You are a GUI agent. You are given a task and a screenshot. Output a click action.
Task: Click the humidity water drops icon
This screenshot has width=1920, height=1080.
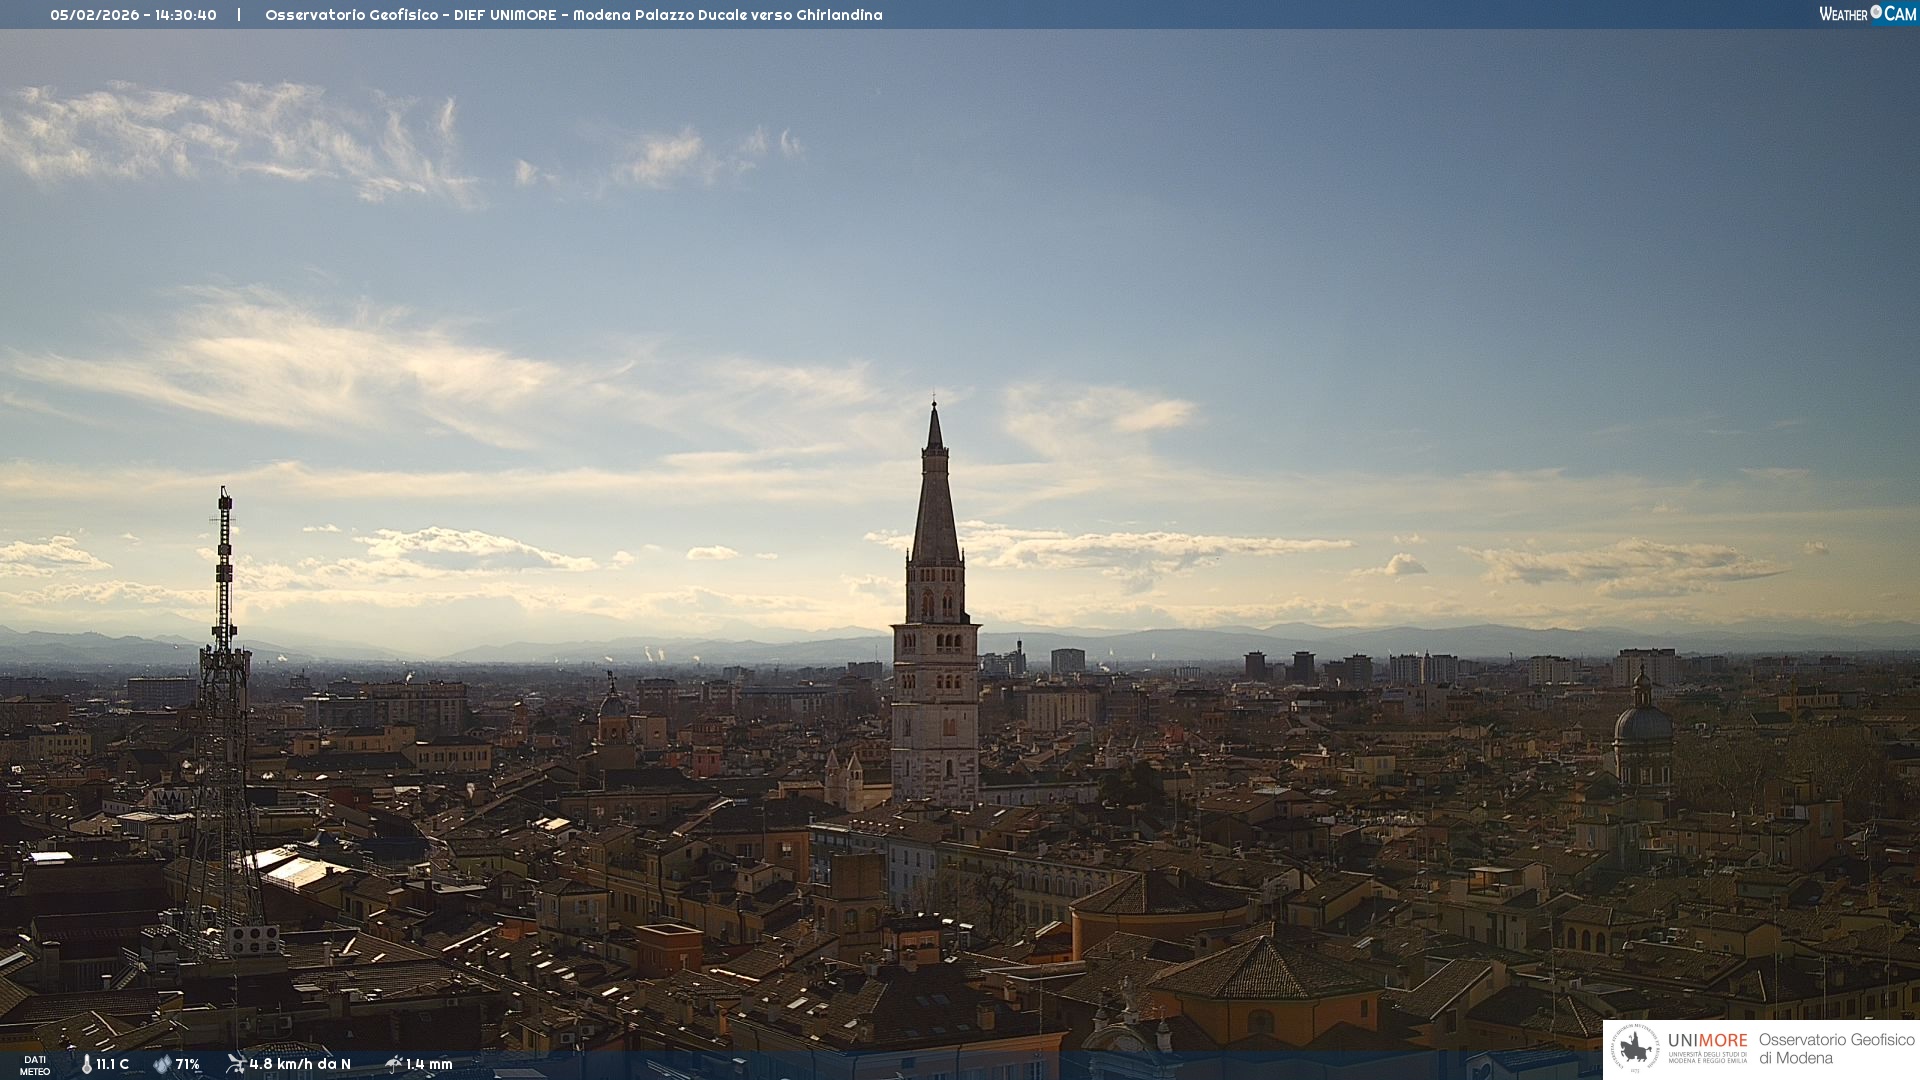coord(162,1064)
